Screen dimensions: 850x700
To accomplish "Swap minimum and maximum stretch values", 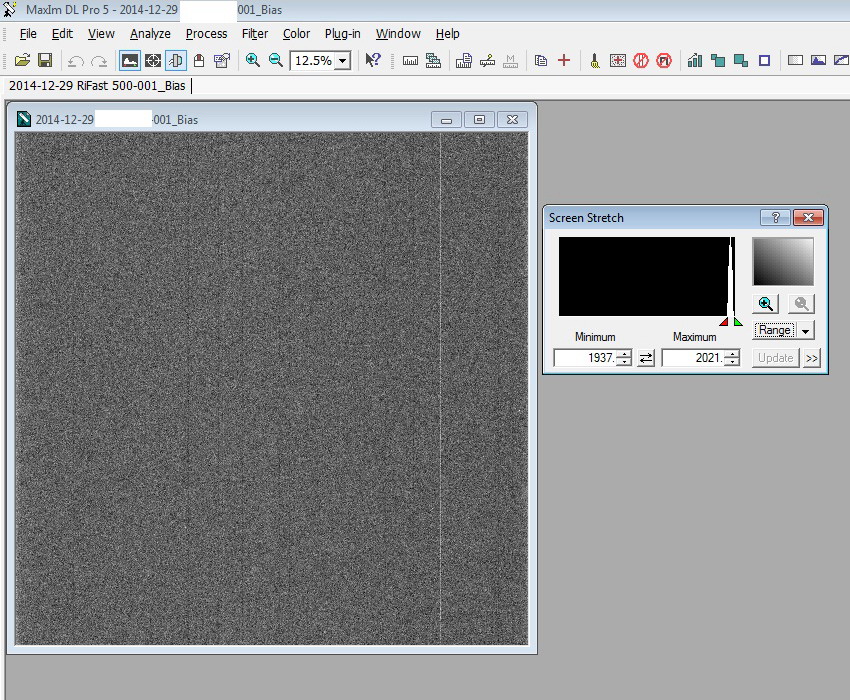I will point(647,357).
